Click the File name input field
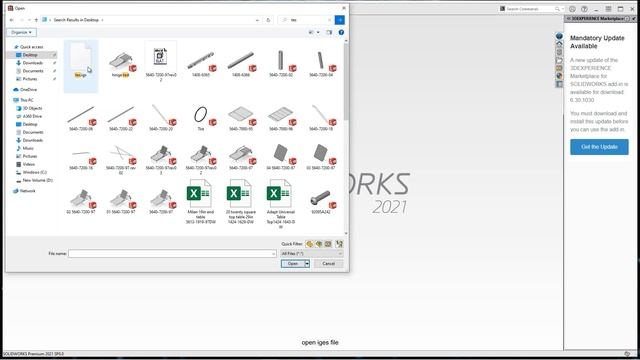Image resolution: width=640 pixels, height=360 pixels. click(172, 254)
